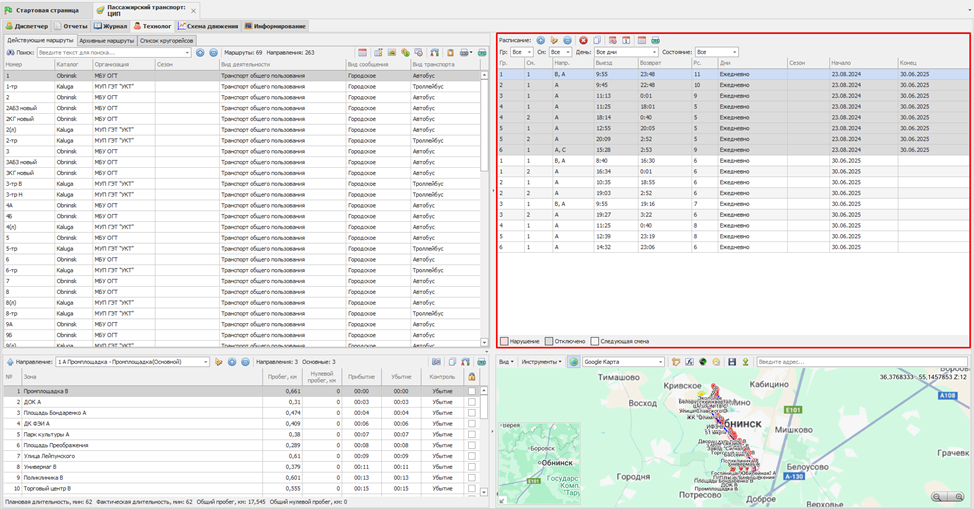Viewport: 974px width, 509px height.
Task: Remove a route with the blue minus icon beside search
Action: [x=213, y=53]
